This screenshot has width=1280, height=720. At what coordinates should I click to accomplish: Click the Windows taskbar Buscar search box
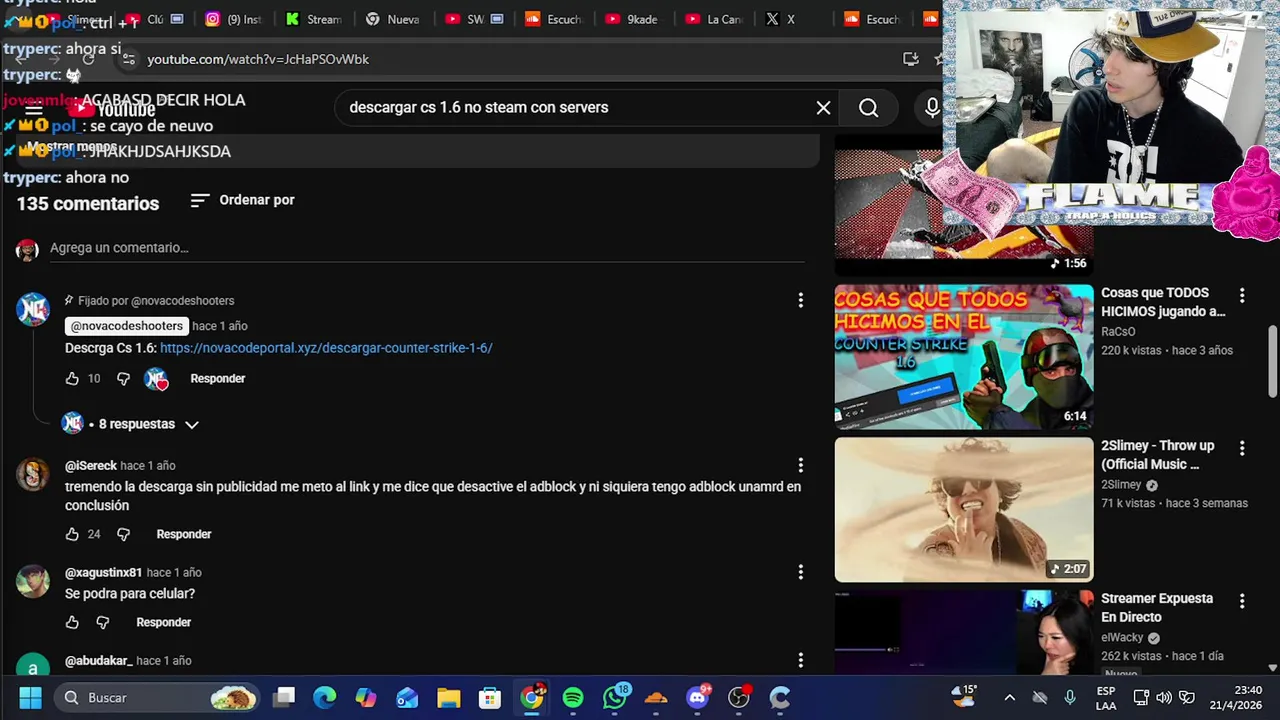coord(156,697)
